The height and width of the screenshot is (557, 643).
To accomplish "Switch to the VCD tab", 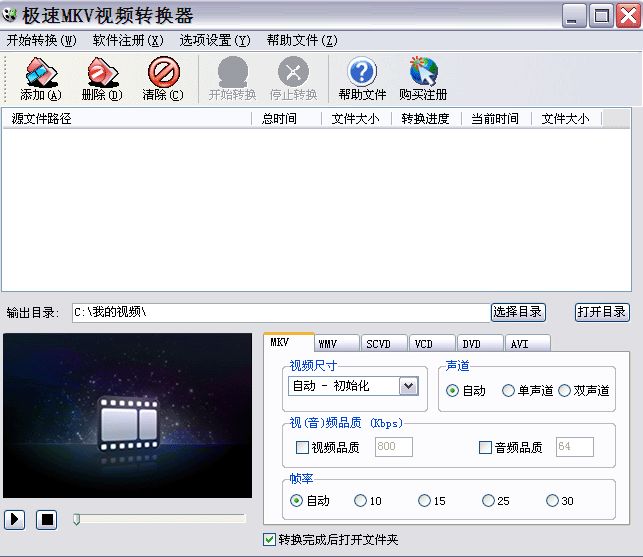I will [x=432, y=344].
